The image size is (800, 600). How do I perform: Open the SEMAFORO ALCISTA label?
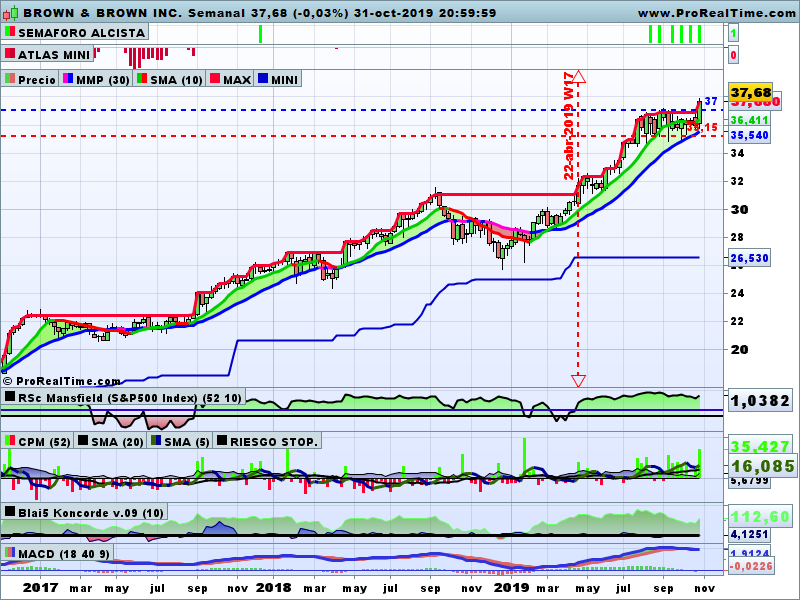coord(82,33)
